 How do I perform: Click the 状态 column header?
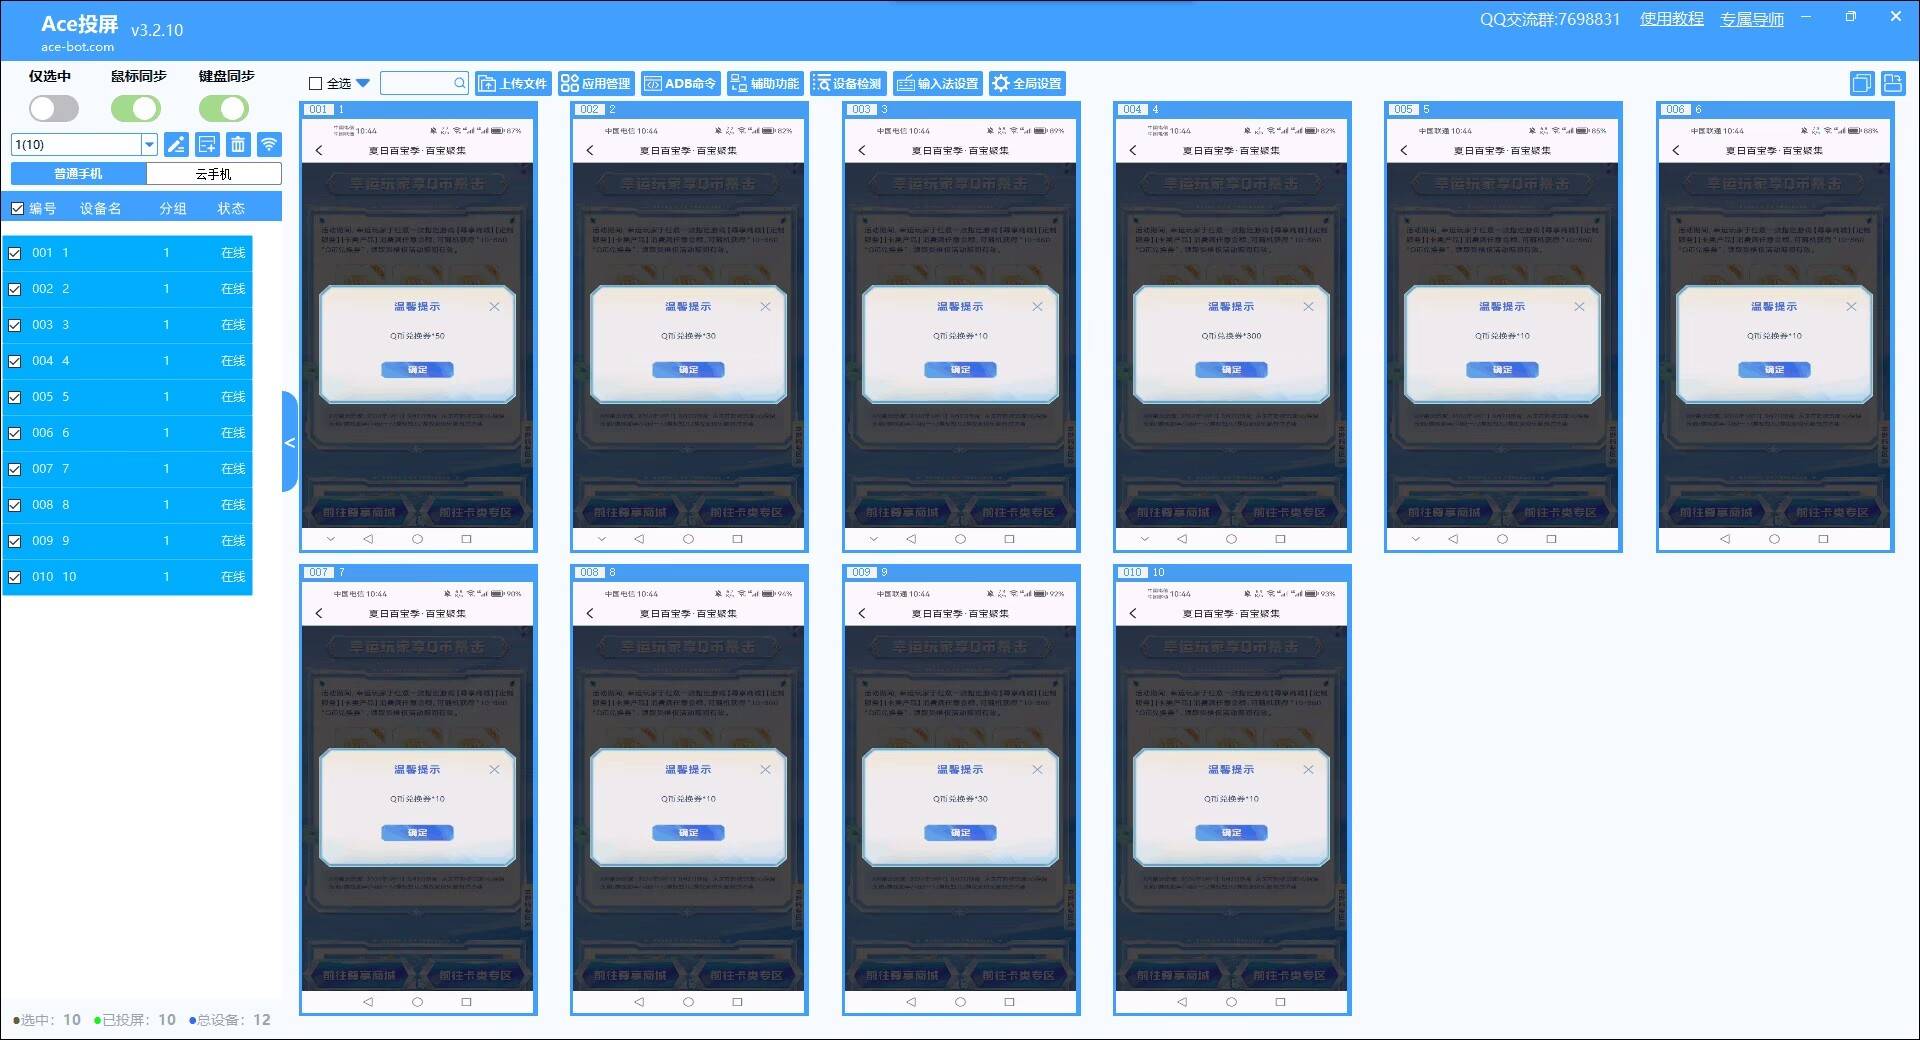(x=231, y=209)
